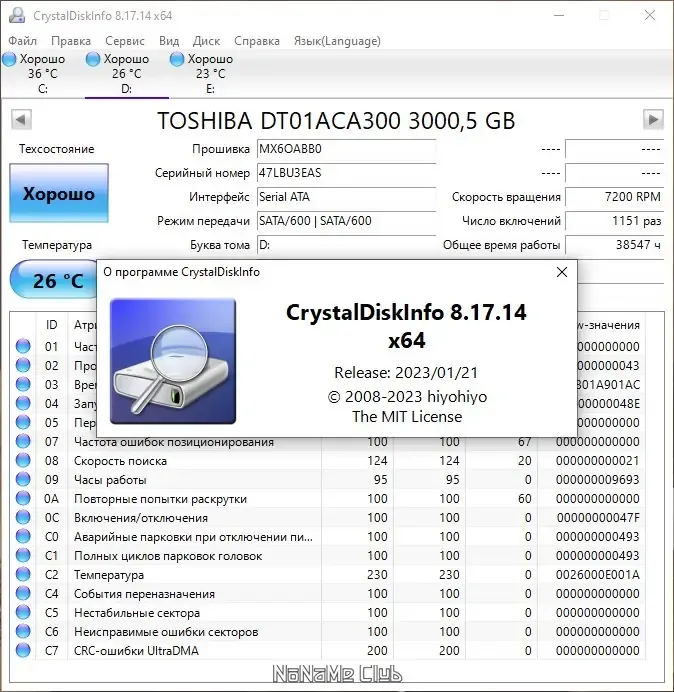The image size is (674, 692).
Task: Select Аварийные парковки при отключении attribute
Action: coord(193,537)
